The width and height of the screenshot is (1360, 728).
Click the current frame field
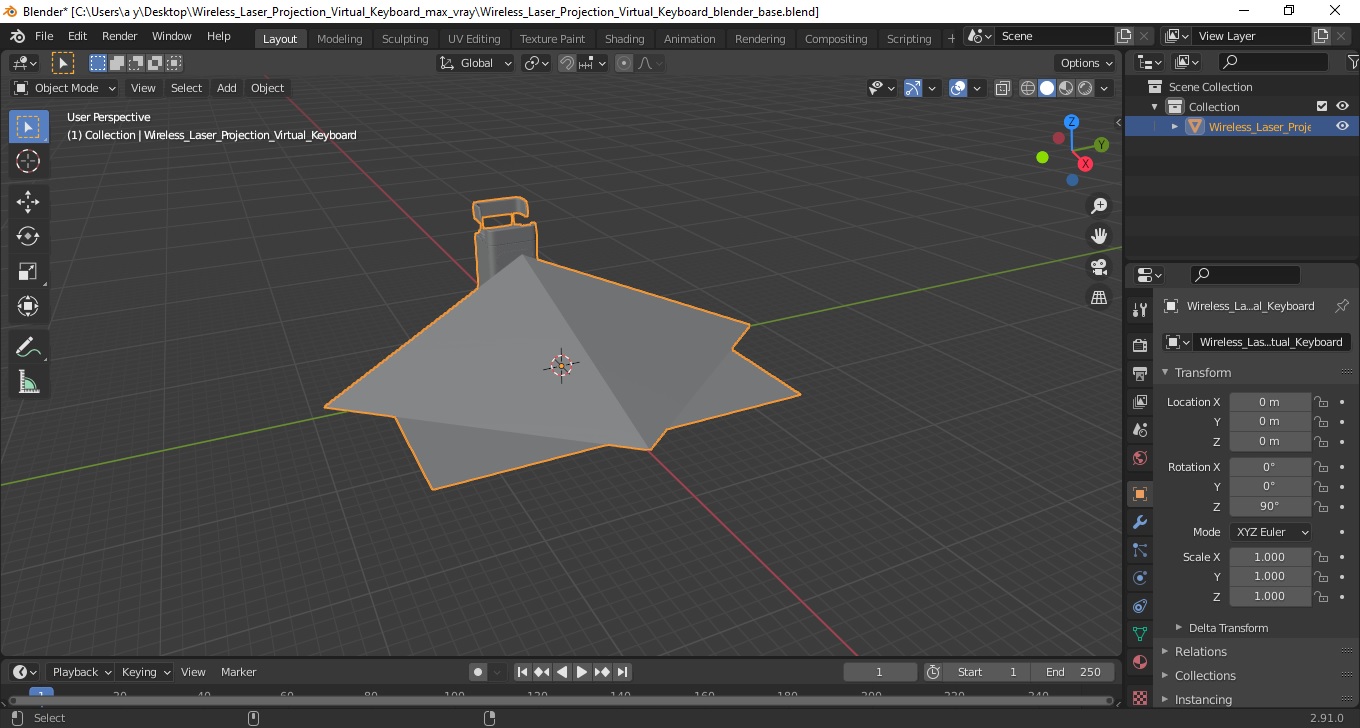880,672
